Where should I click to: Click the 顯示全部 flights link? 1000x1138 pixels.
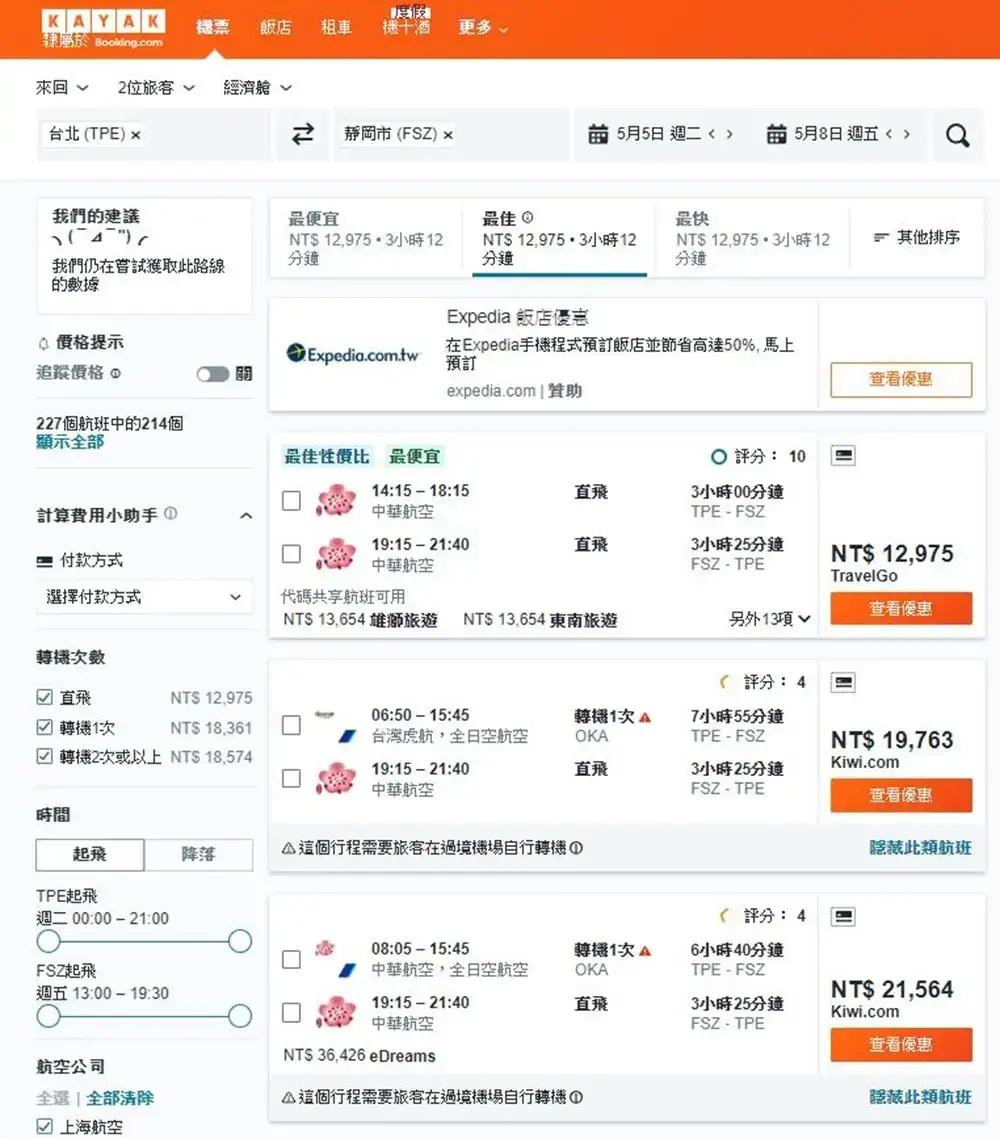click(x=69, y=441)
